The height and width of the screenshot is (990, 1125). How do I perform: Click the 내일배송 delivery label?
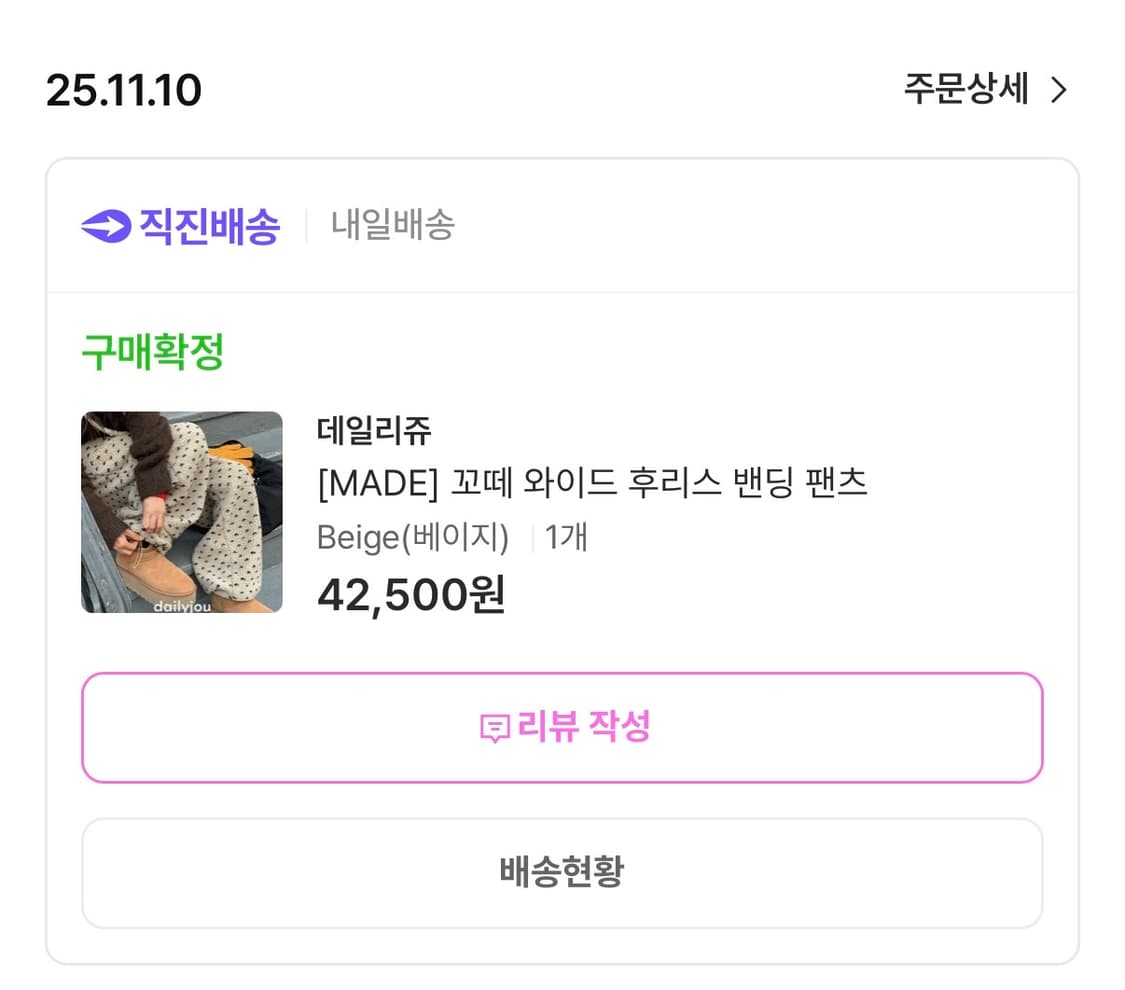click(x=392, y=226)
